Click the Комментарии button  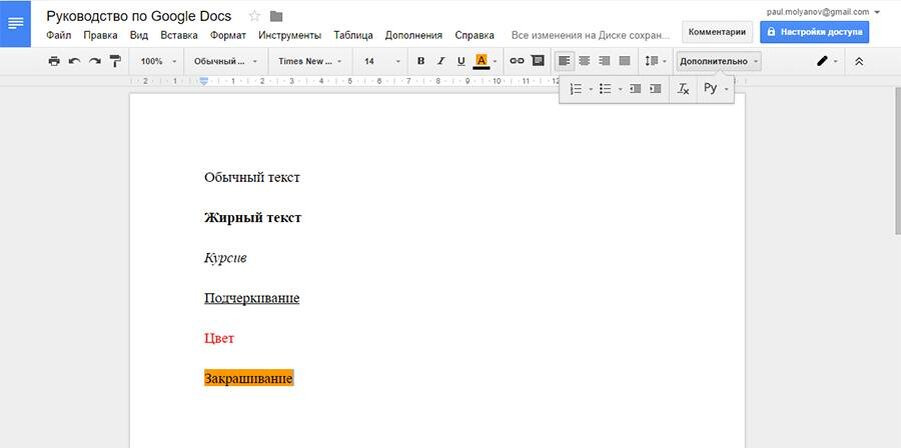pyautogui.click(x=717, y=32)
